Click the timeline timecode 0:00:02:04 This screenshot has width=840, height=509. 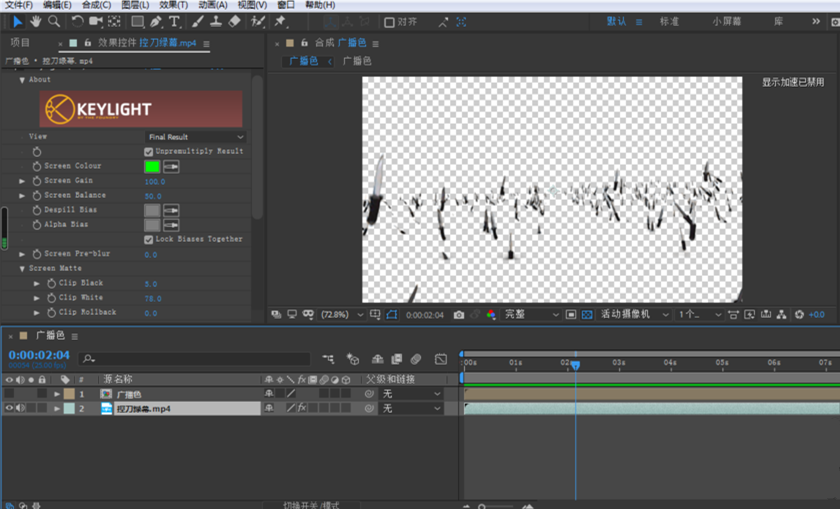[x=39, y=355]
